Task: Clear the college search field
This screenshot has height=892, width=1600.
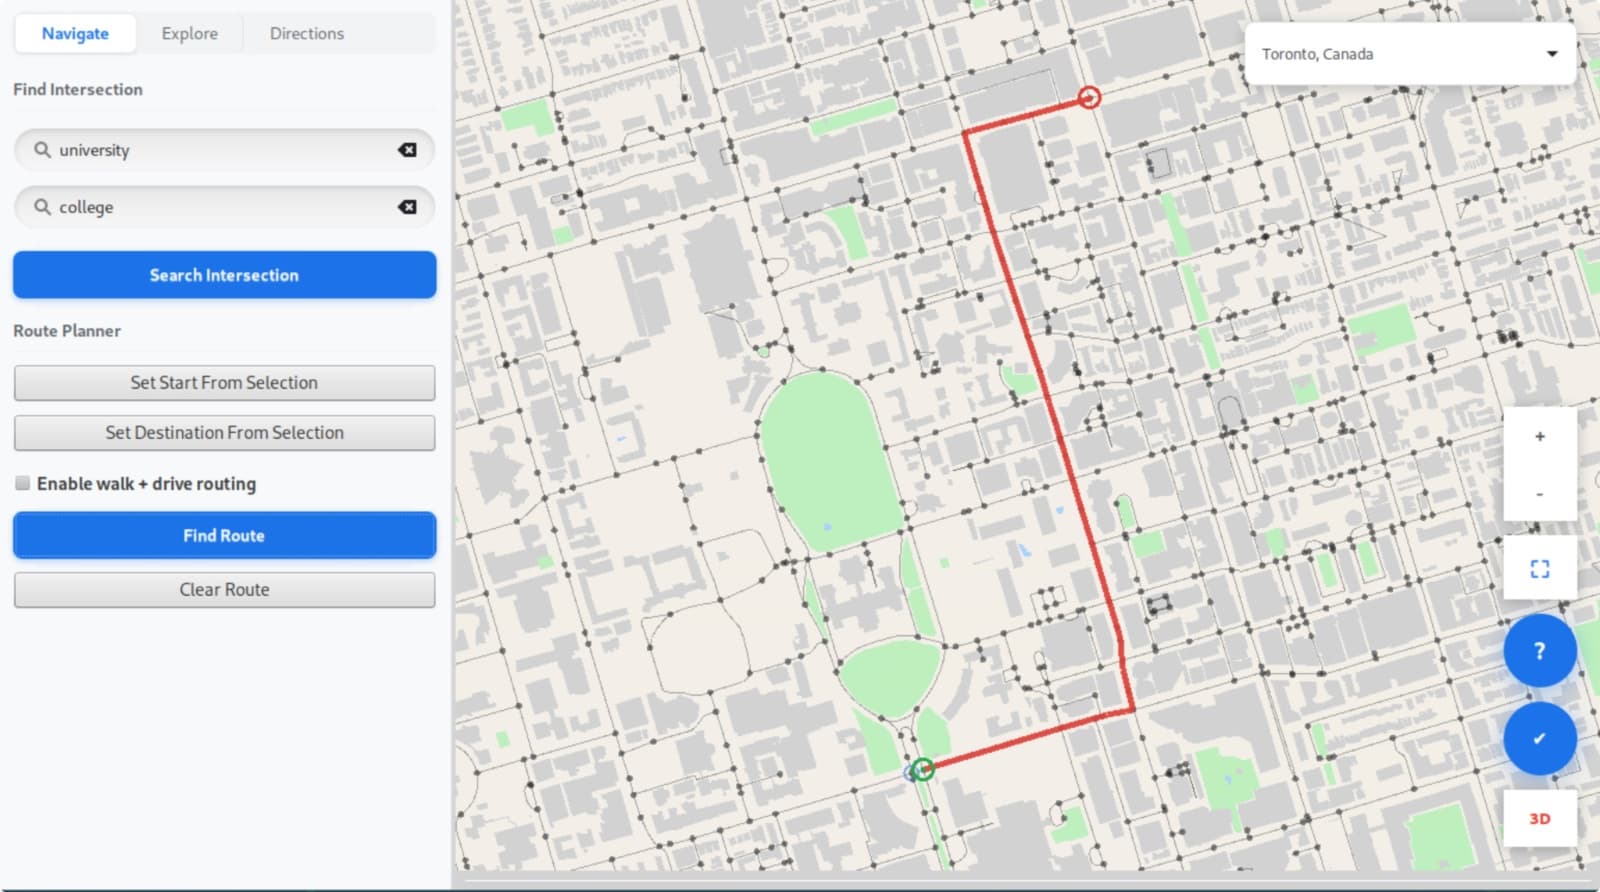Action: point(407,207)
